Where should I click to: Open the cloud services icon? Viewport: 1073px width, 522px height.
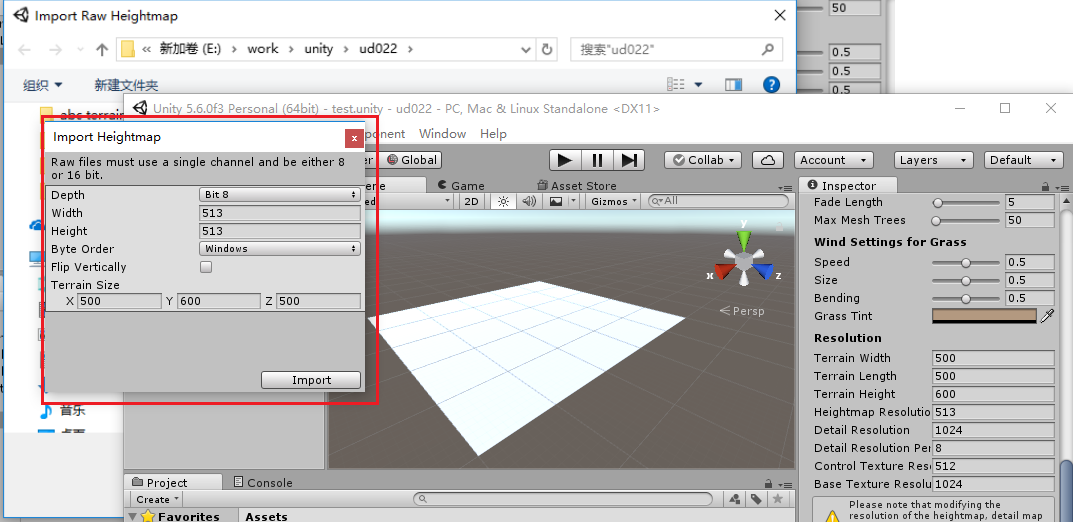[x=768, y=160]
